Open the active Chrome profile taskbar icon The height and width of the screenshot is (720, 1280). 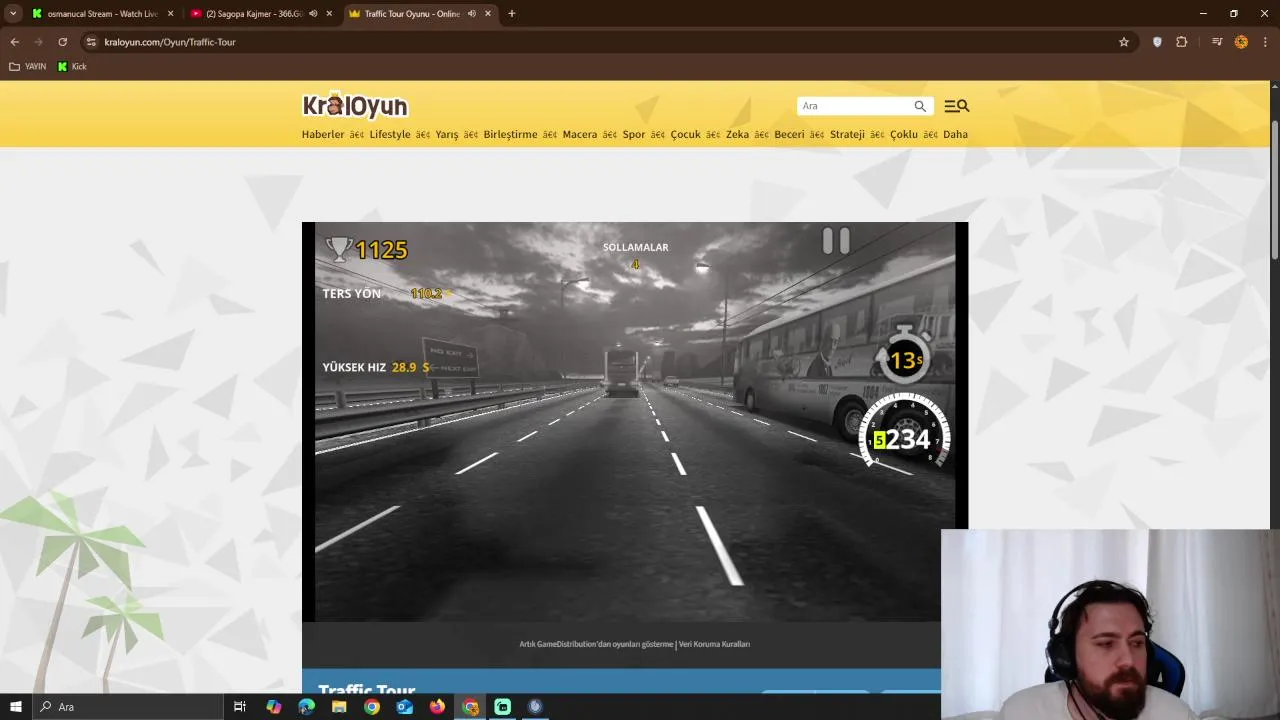[x=470, y=707]
